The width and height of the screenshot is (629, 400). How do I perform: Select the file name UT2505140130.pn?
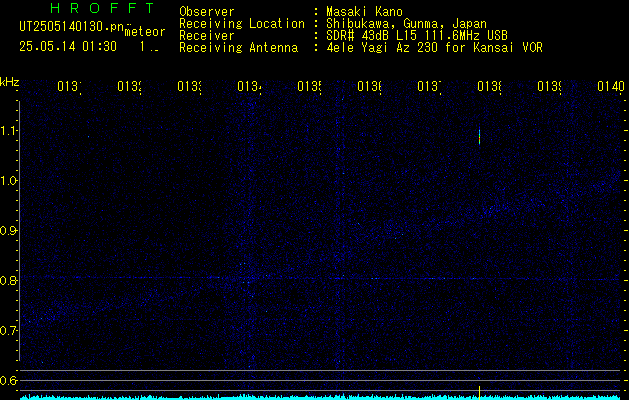72,27
